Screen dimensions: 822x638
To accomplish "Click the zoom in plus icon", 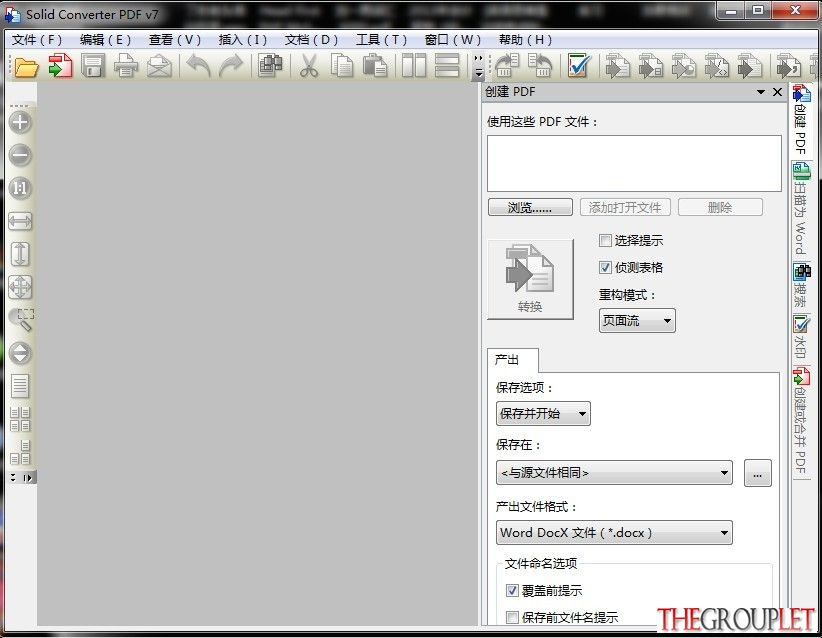I will pos(20,123).
